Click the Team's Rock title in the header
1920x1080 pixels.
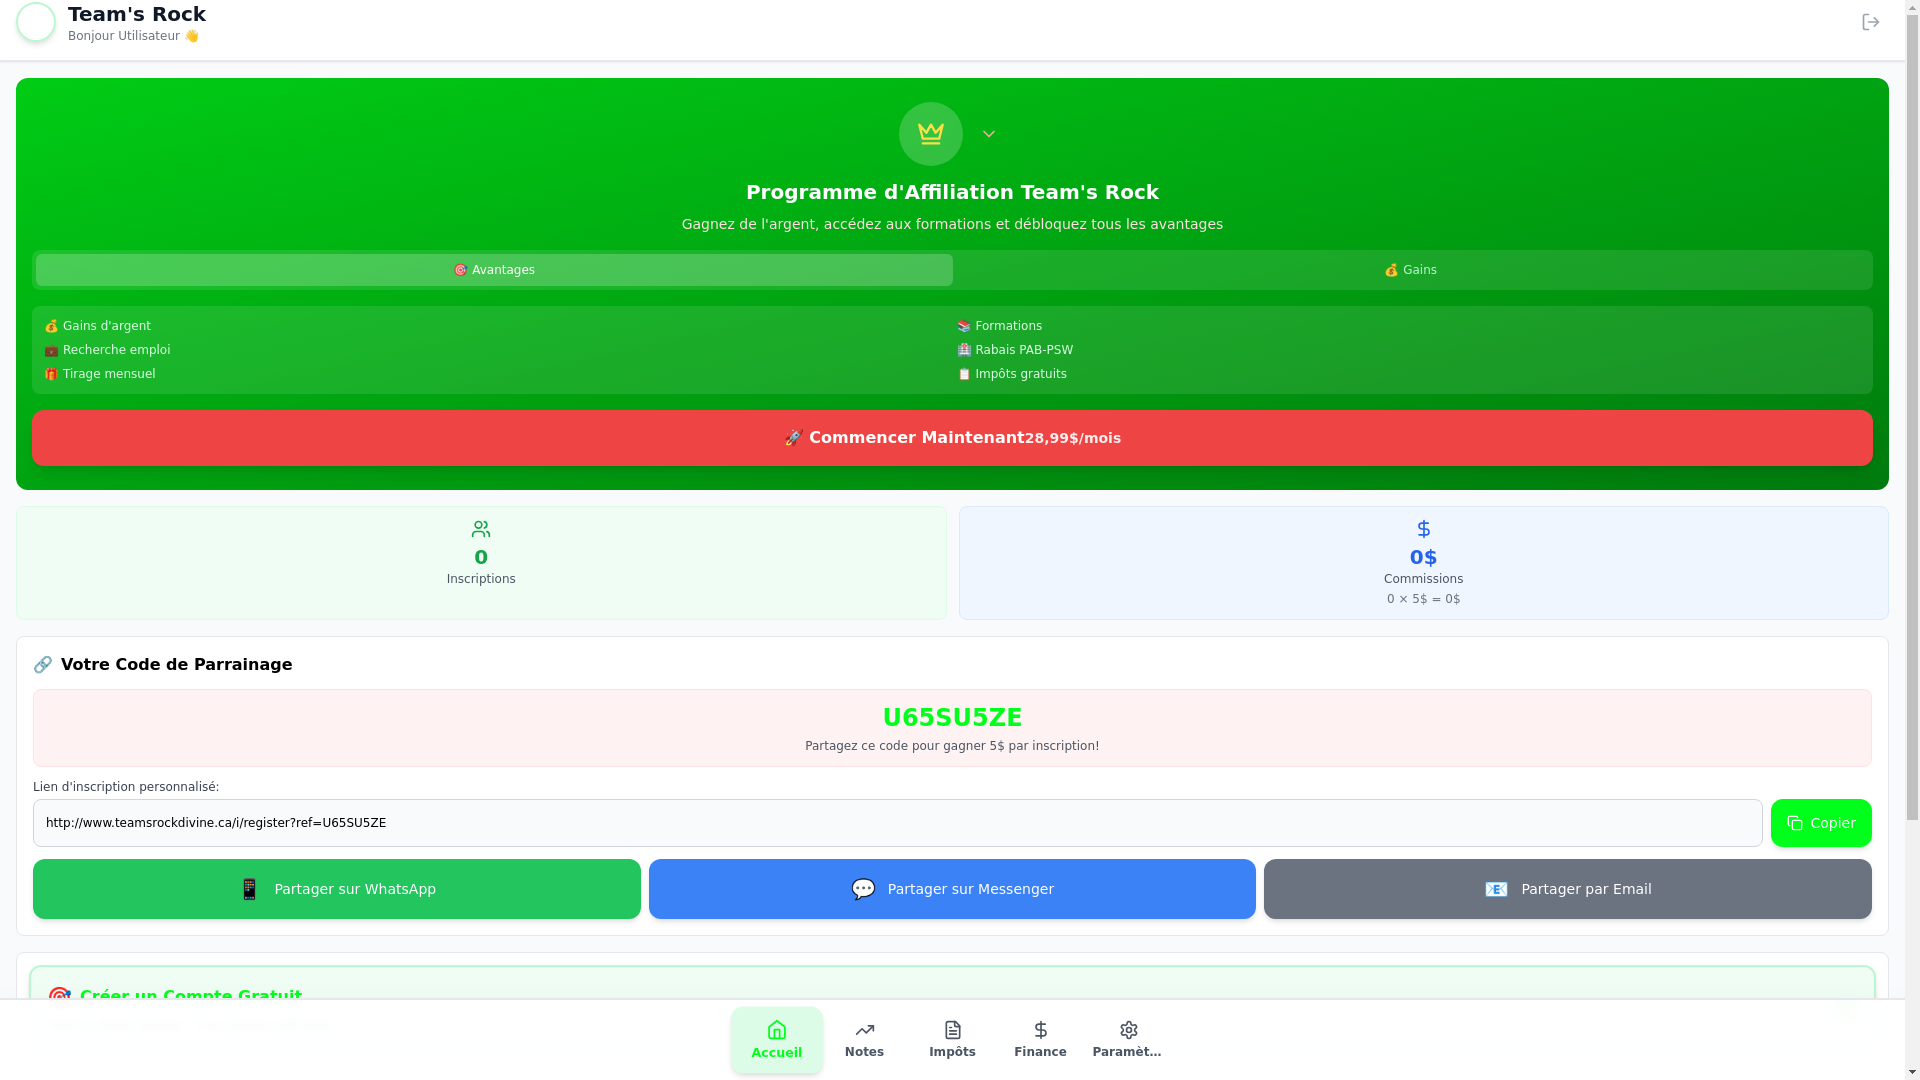(137, 14)
